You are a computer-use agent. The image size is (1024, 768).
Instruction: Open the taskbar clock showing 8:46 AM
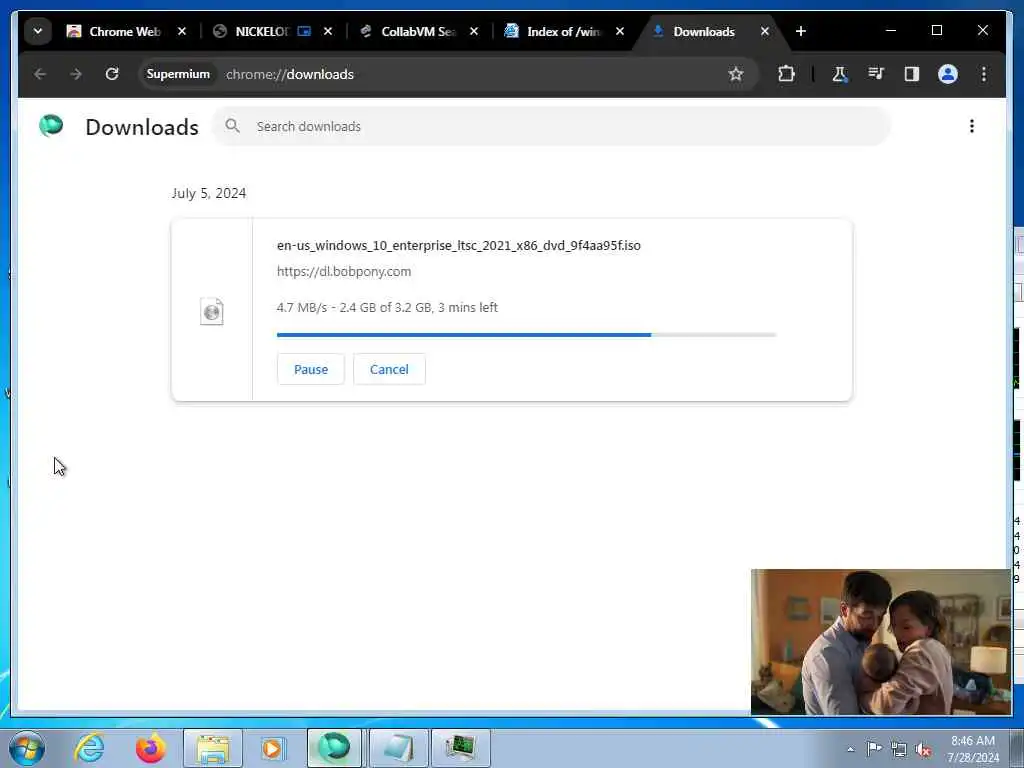point(973,749)
